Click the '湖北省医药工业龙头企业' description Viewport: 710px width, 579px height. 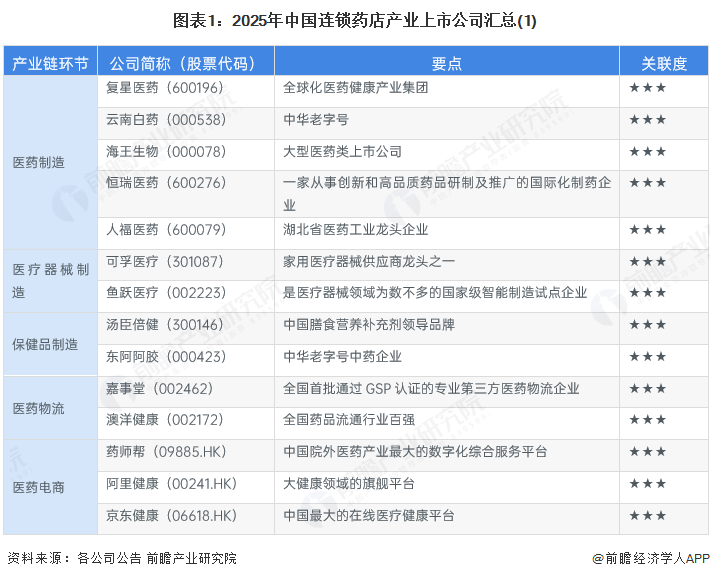[356, 230]
